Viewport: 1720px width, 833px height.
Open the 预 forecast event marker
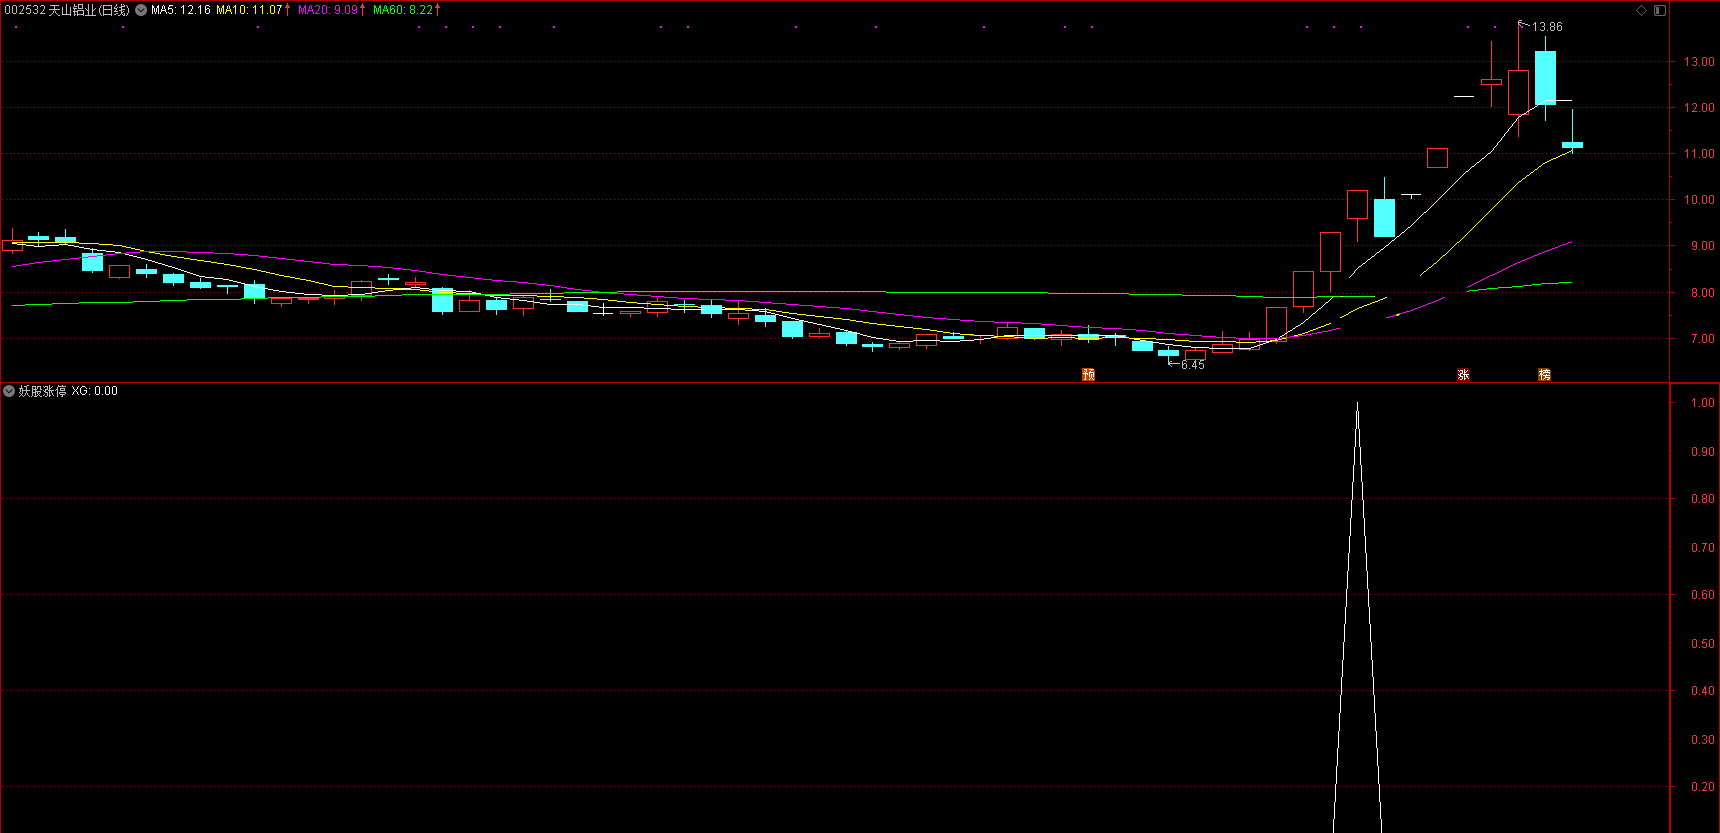pos(1089,375)
